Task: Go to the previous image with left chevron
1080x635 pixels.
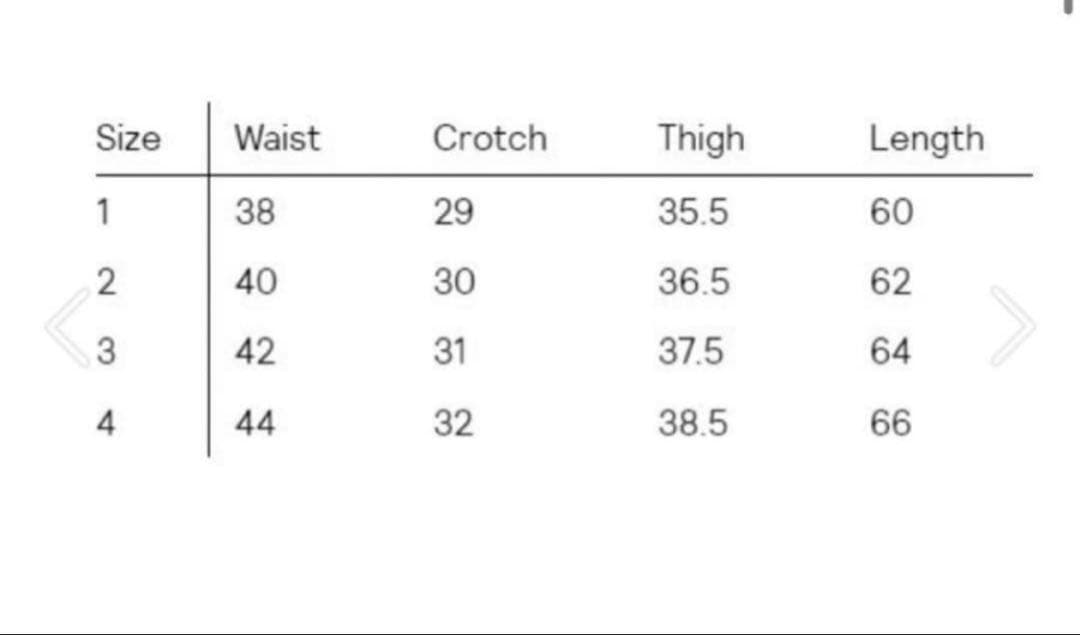Action: (x=68, y=327)
